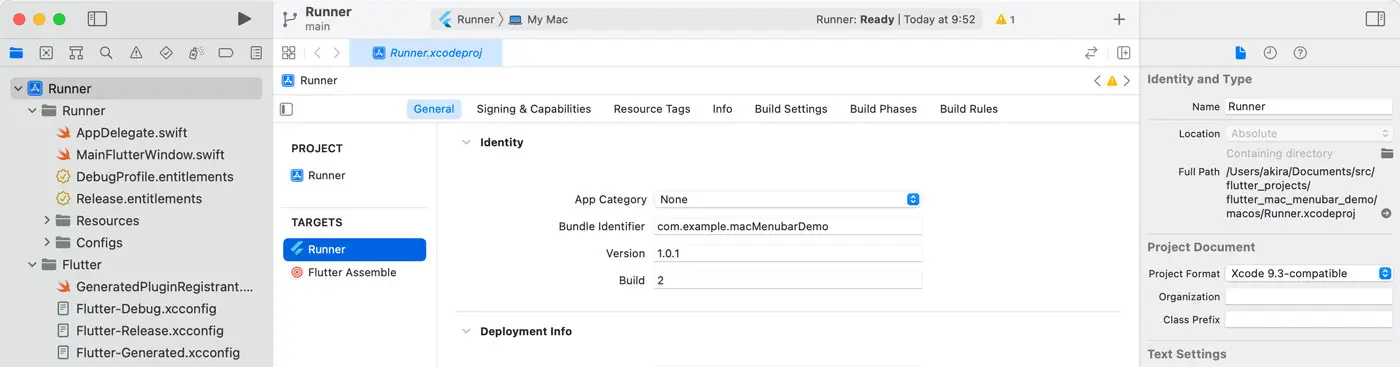This screenshot has width=1400, height=367.
Task: Open the related items grid icon
Action: 289,53
